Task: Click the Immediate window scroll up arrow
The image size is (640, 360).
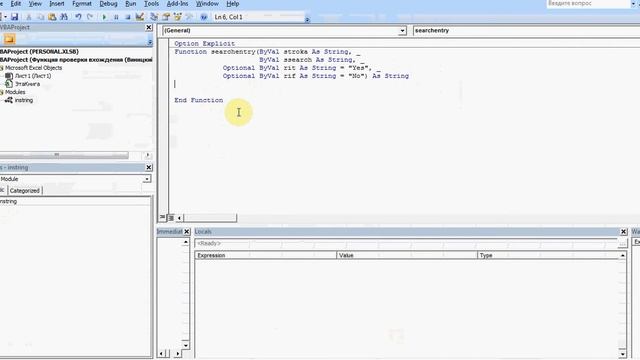Action: point(186,242)
